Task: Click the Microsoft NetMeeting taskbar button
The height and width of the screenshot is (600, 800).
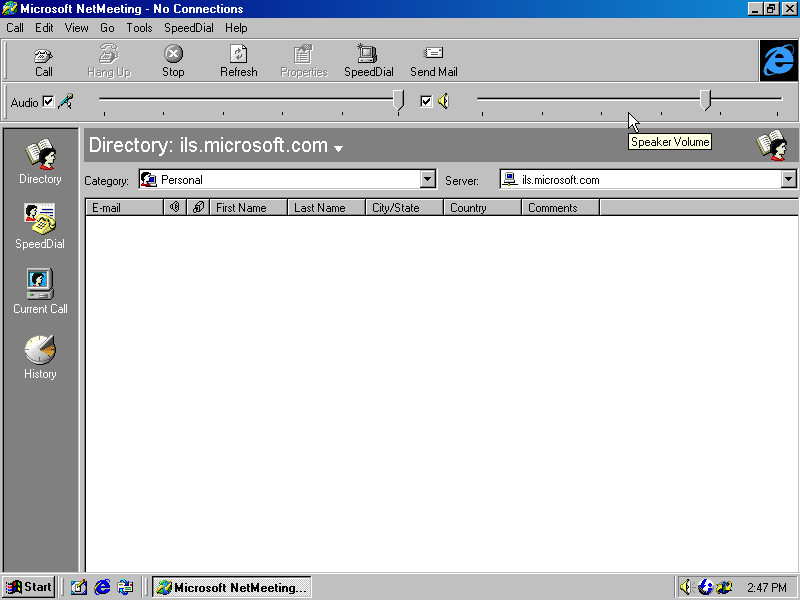Action: tap(232, 587)
